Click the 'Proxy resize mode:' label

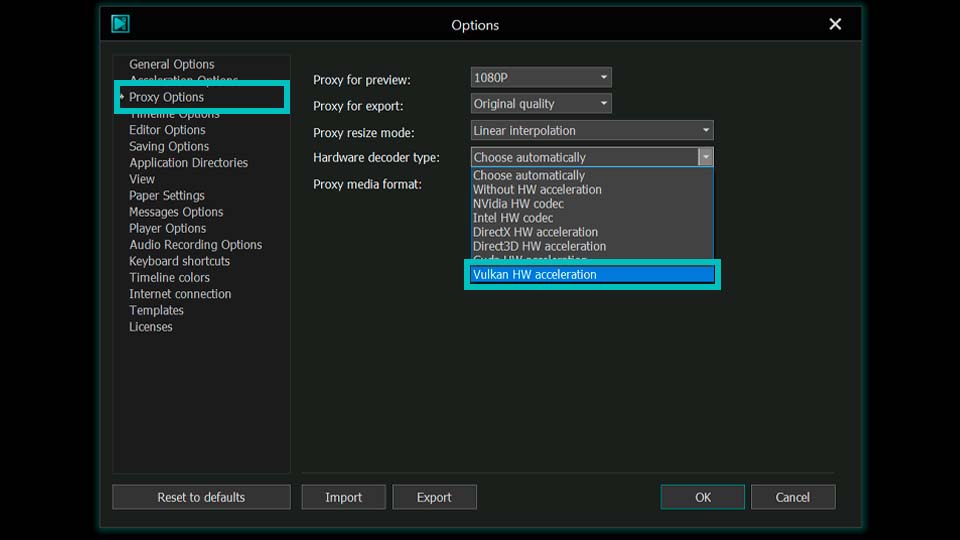364,133
